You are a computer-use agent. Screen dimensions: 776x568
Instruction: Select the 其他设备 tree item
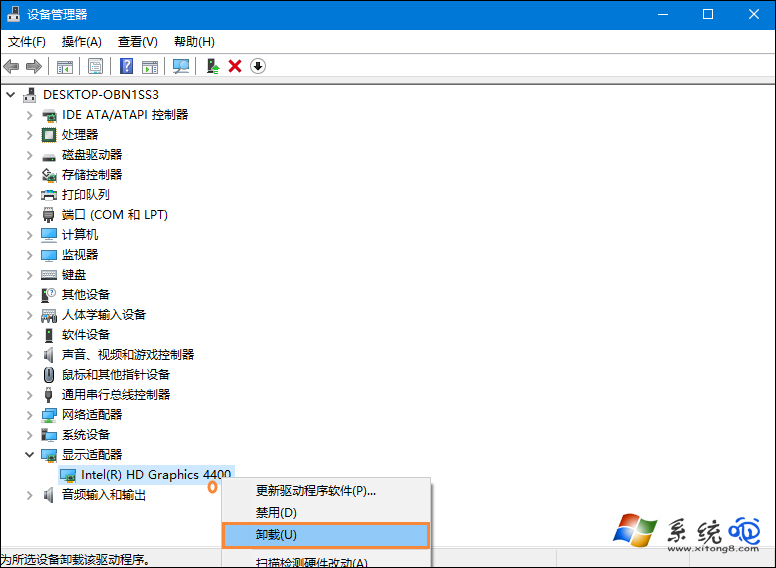86,295
